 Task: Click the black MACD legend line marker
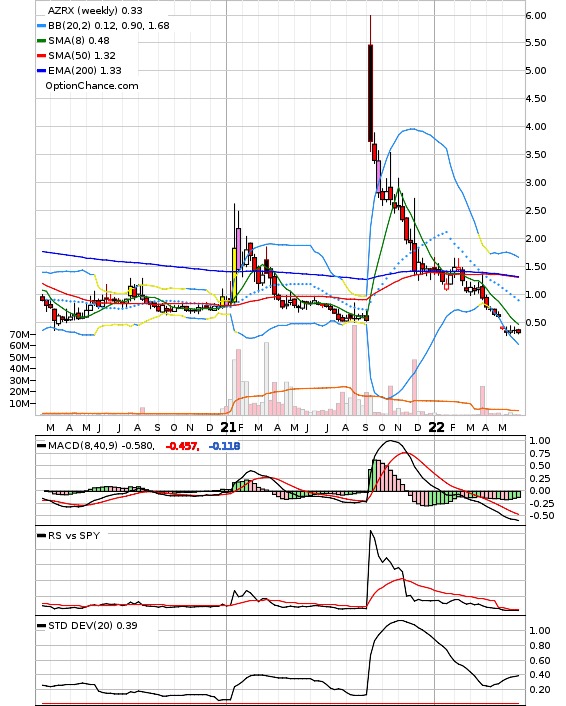pyautogui.click(x=41, y=446)
